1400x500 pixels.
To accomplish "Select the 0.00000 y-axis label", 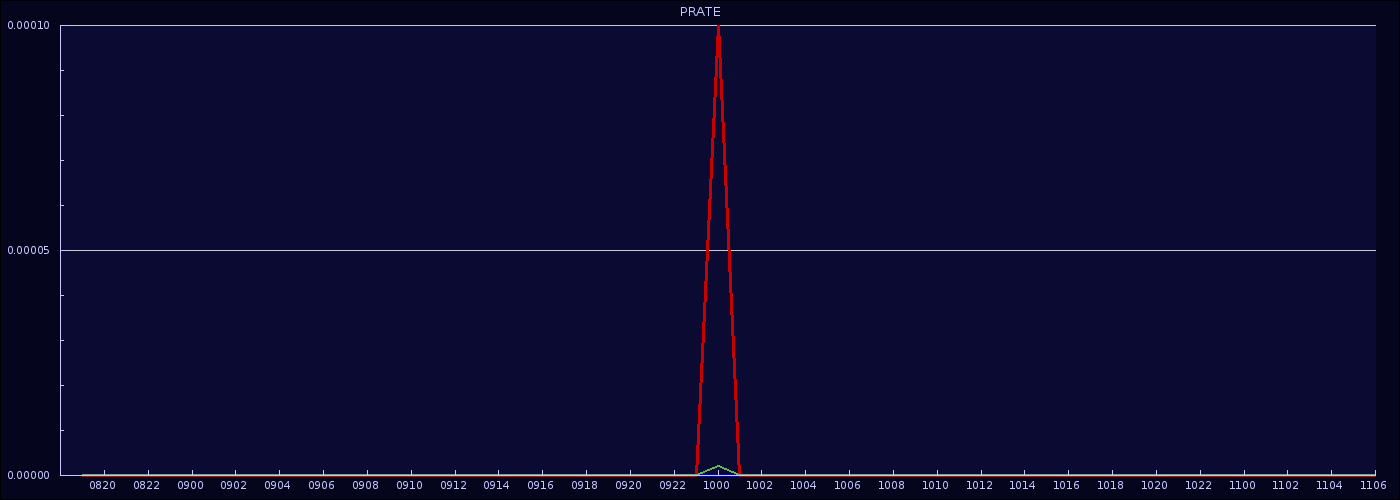I will 28,475.
